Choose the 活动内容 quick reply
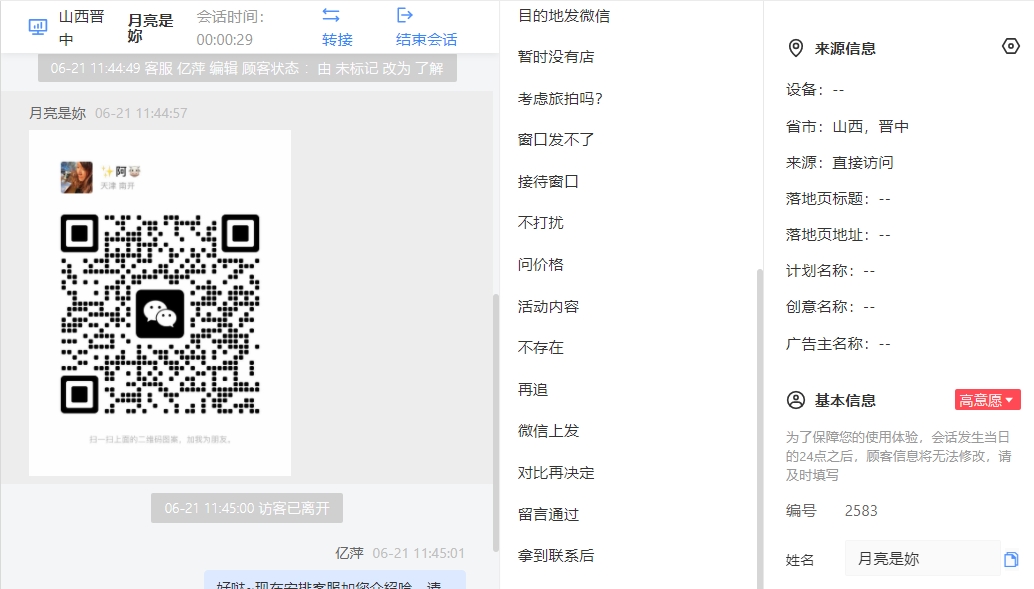Viewport: 1034px width, 589px height. 548,307
